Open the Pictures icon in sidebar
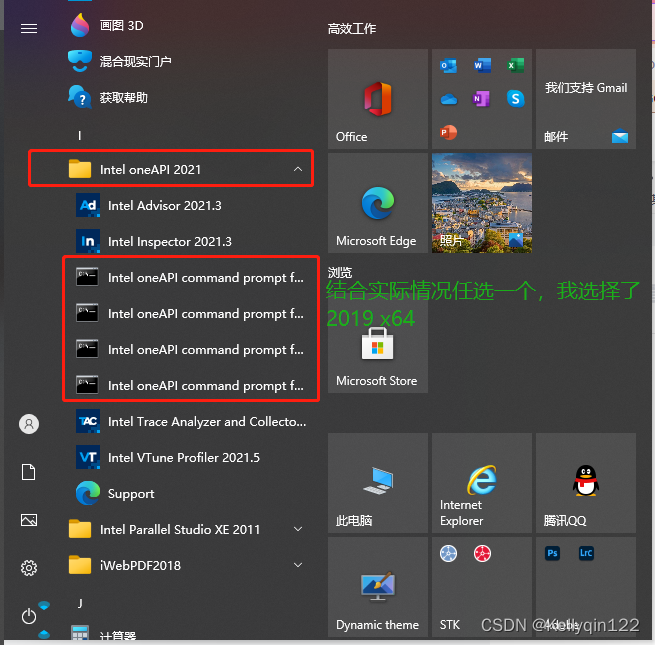This screenshot has height=645, width=655. click(29, 520)
